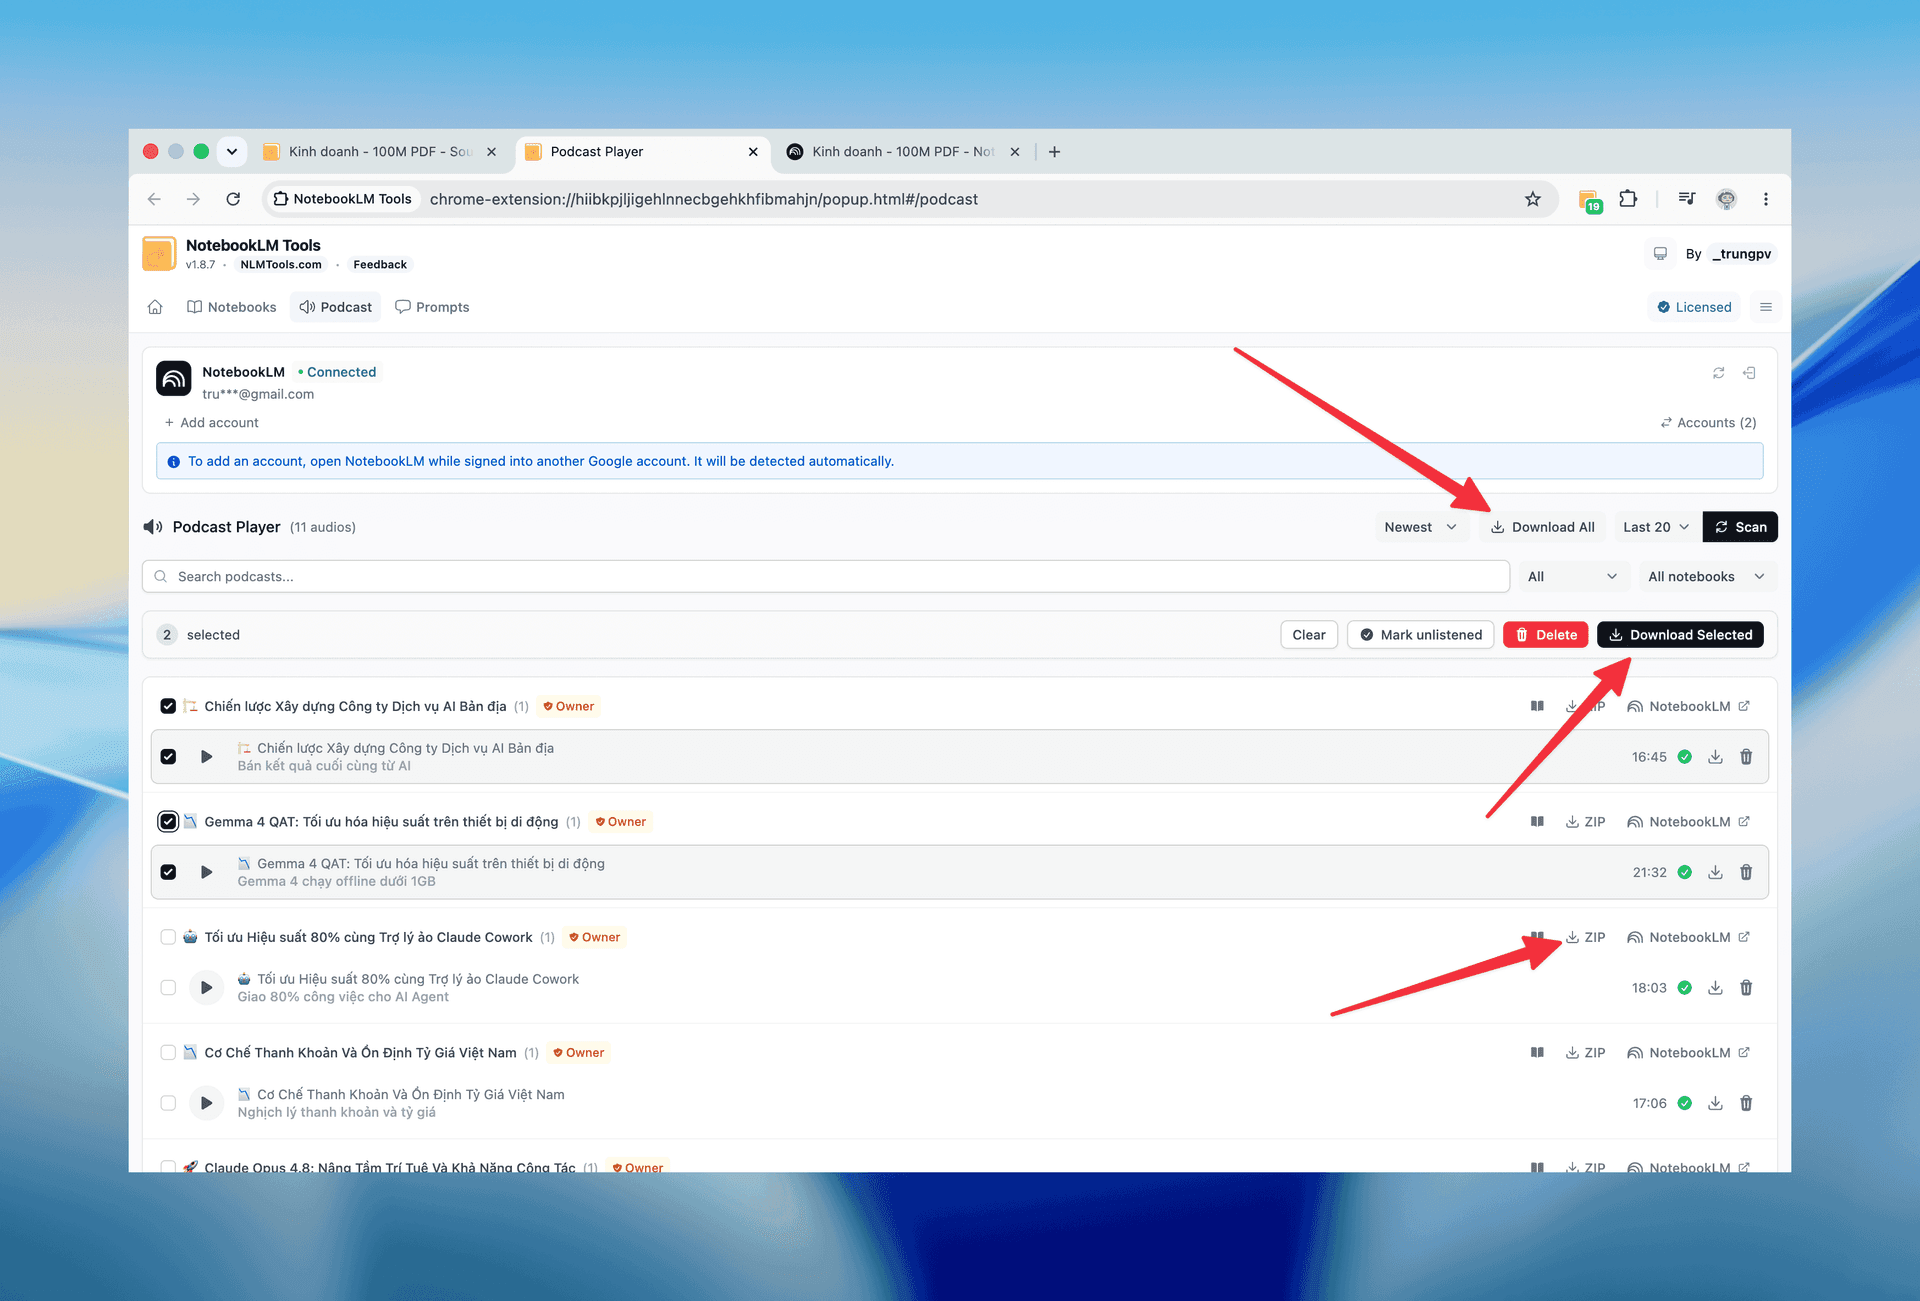Download the 21:32 Gemma 4 audio

tap(1715, 872)
